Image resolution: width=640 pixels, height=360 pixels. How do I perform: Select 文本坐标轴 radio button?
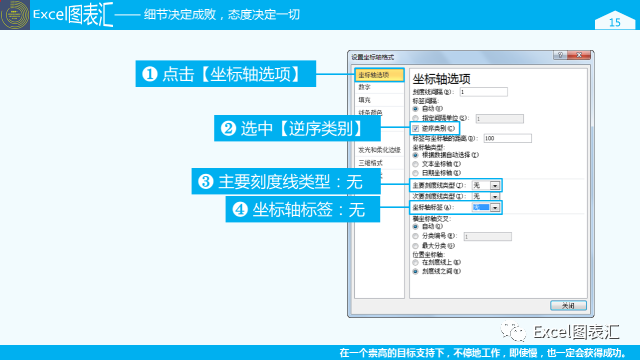click(x=416, y=164)
